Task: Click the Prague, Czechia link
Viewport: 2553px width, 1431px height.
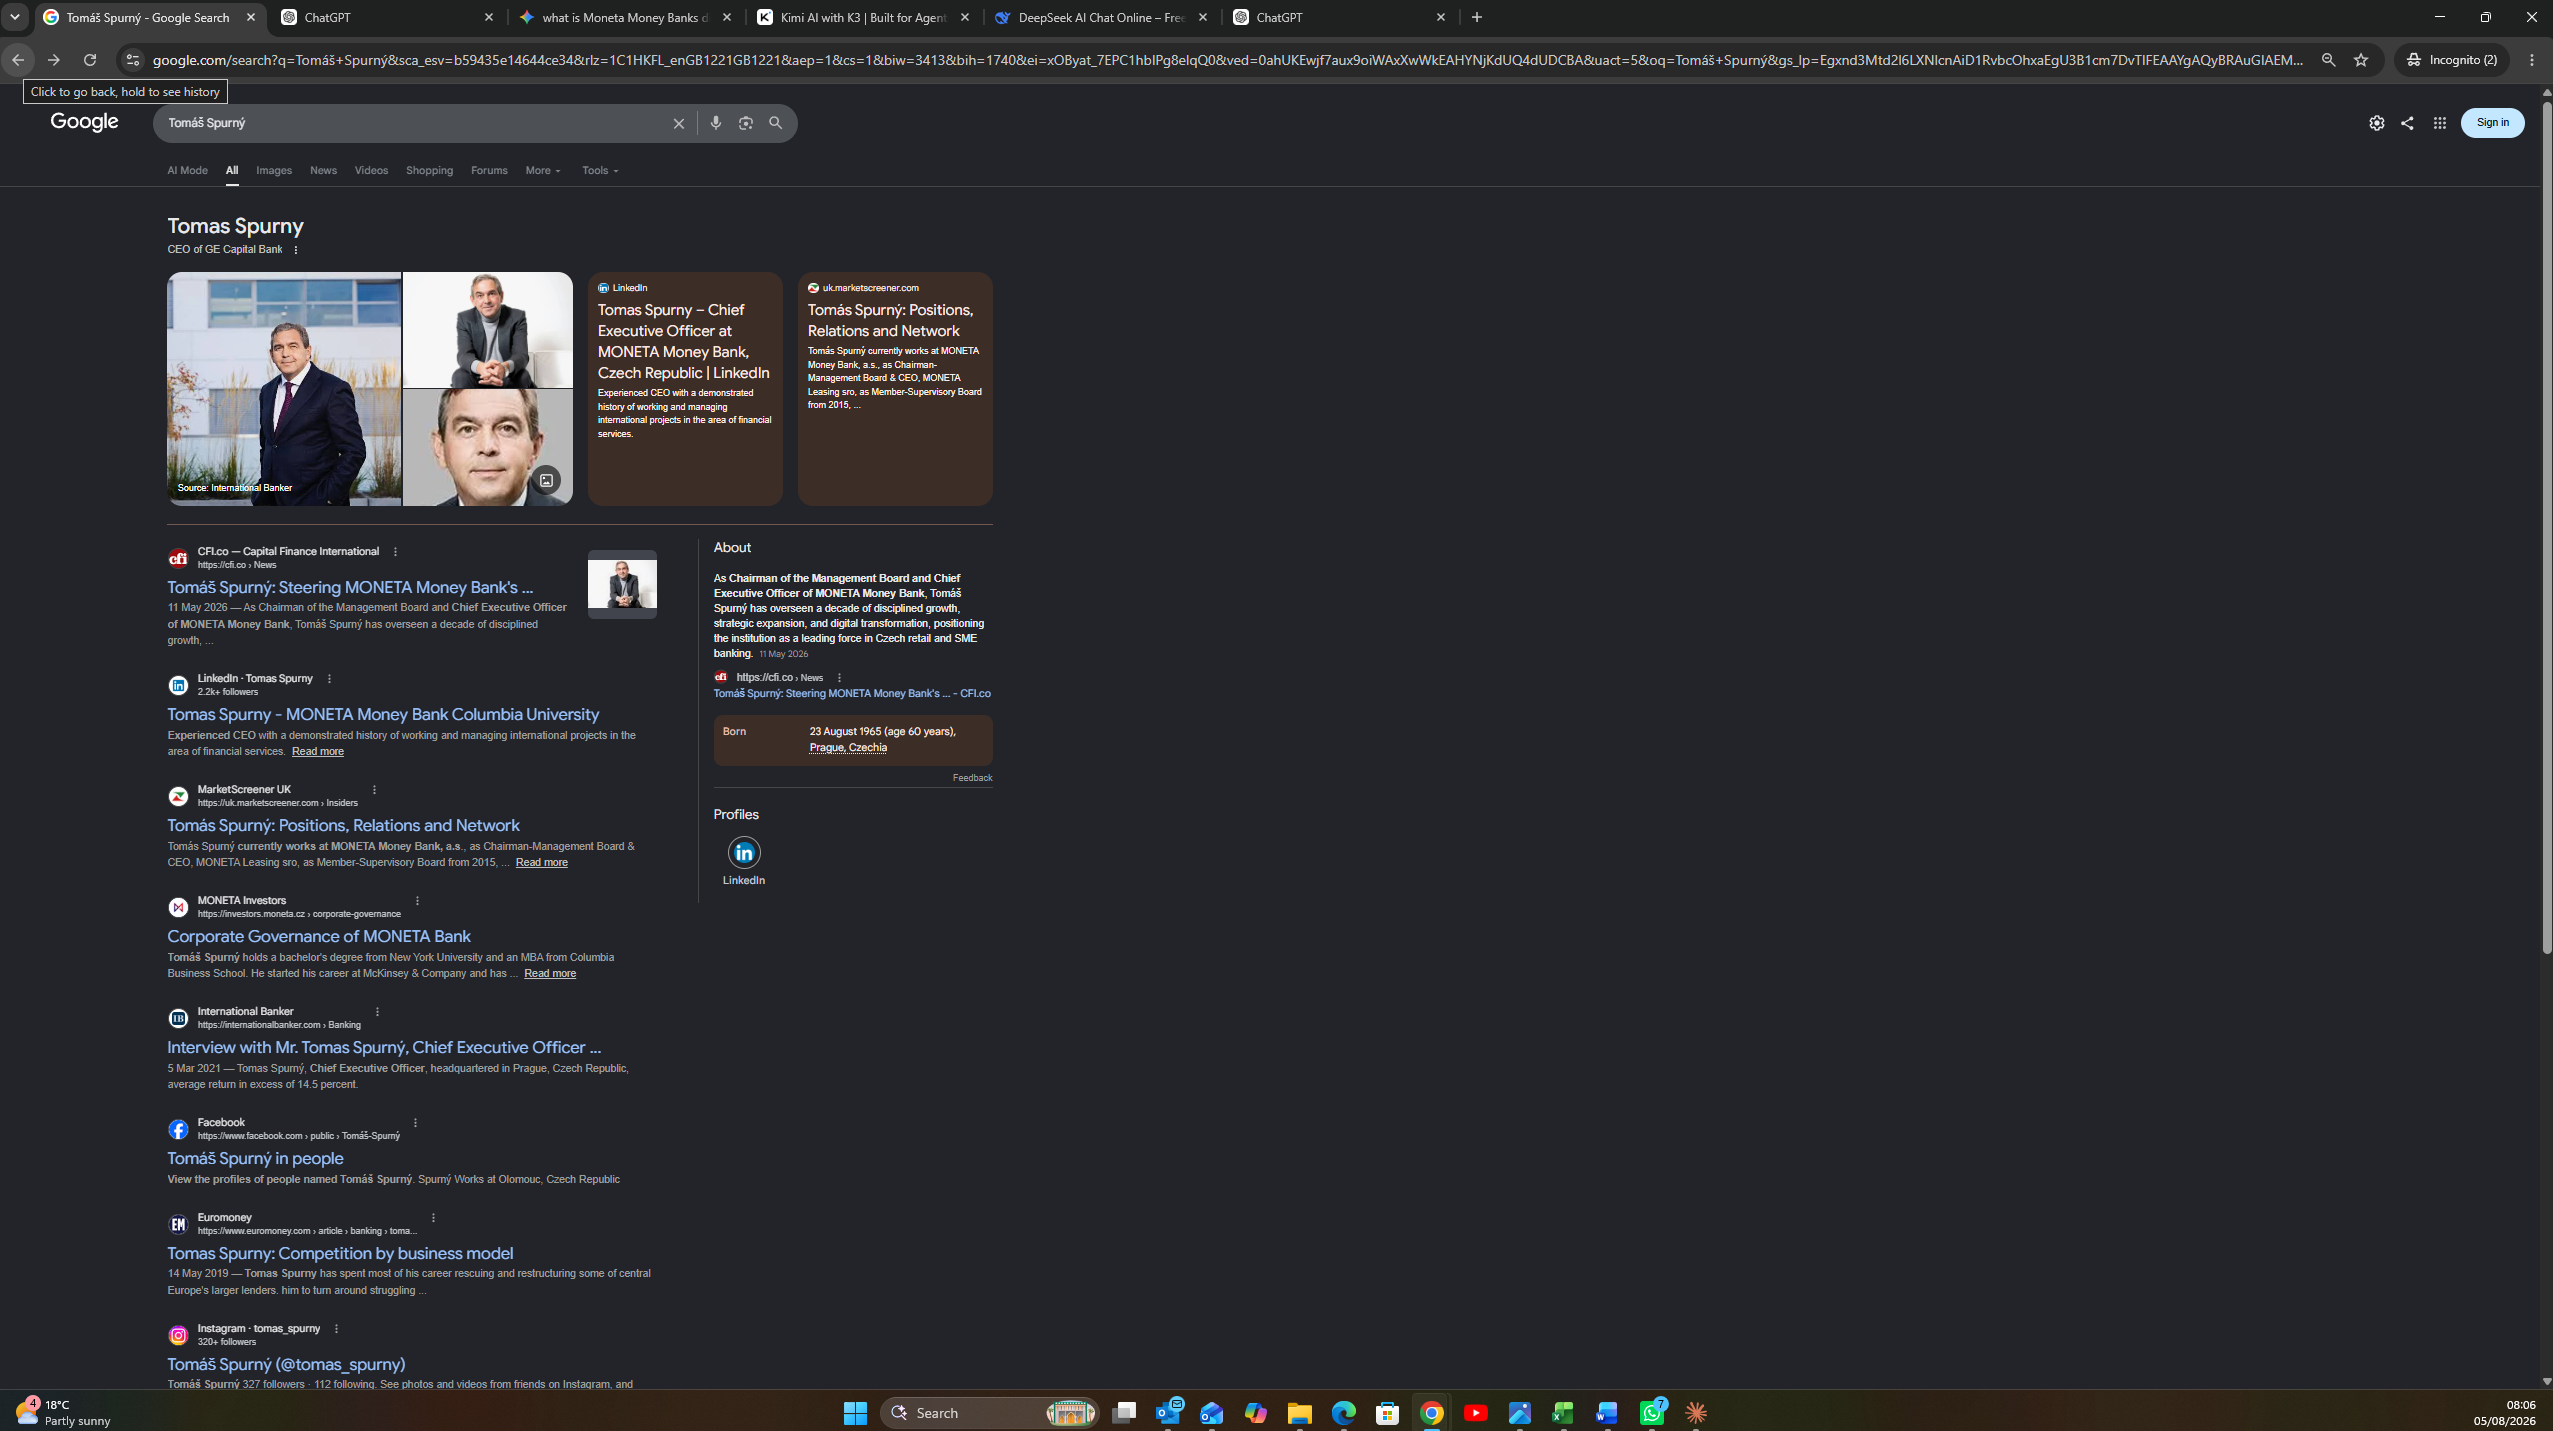Action: point(848,748)
